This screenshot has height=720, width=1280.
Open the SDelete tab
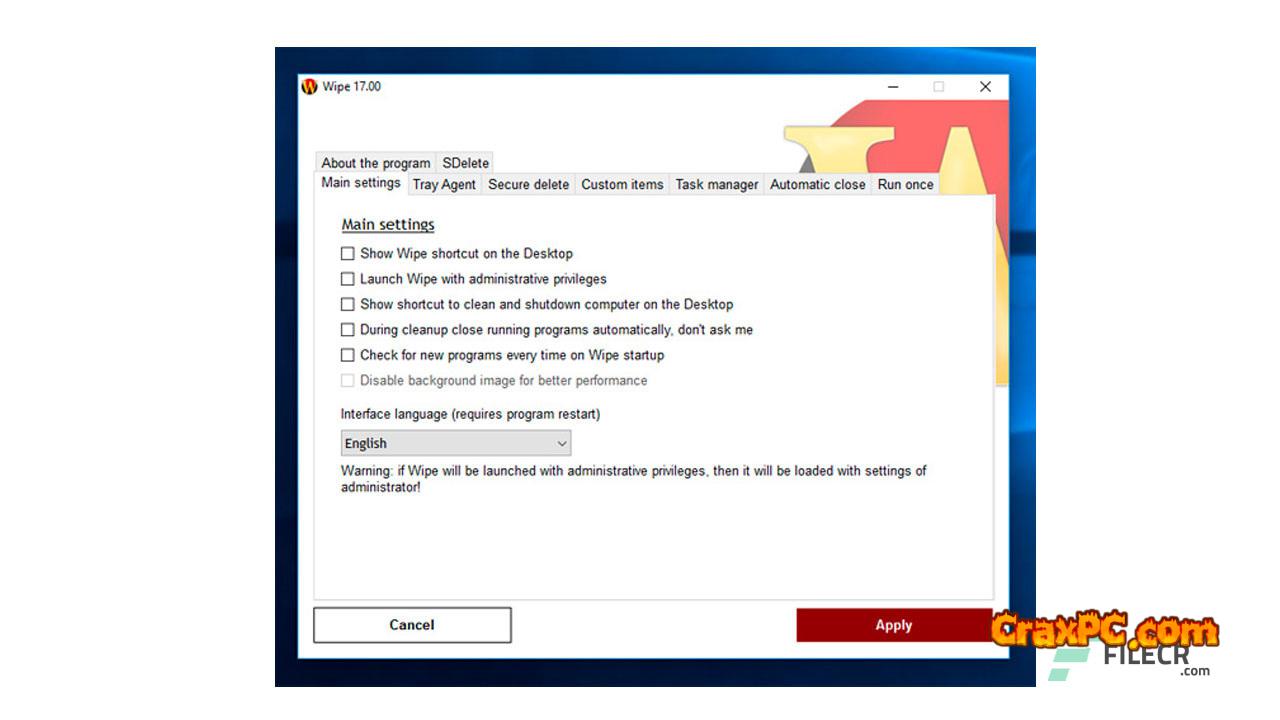[465, 163]
